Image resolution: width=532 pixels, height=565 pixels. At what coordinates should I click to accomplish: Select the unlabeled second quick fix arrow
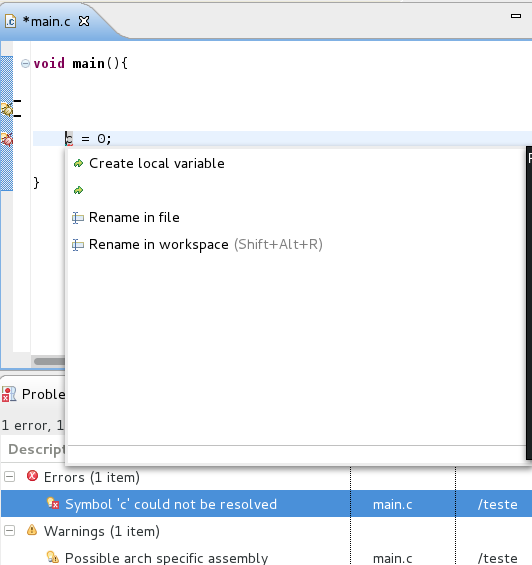(78, 190)
